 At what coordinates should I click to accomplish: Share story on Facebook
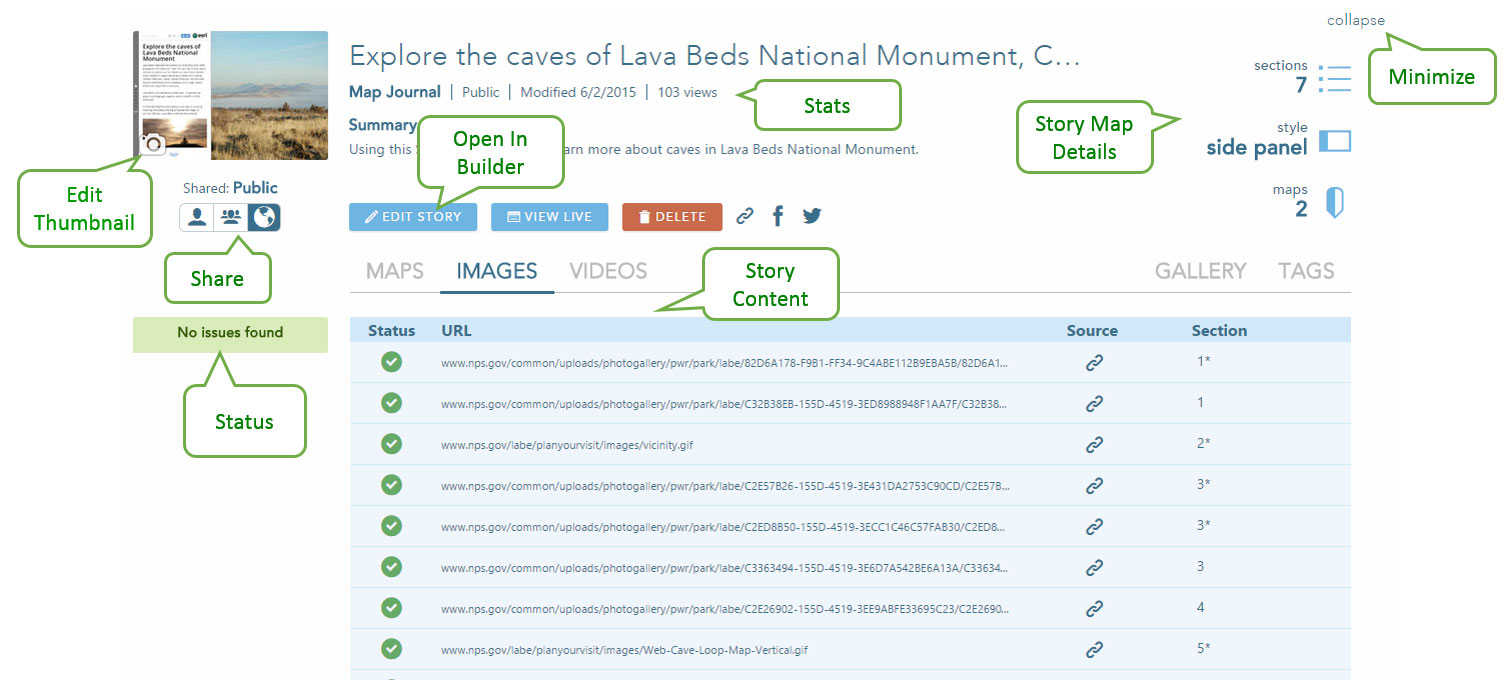point(778,216)
